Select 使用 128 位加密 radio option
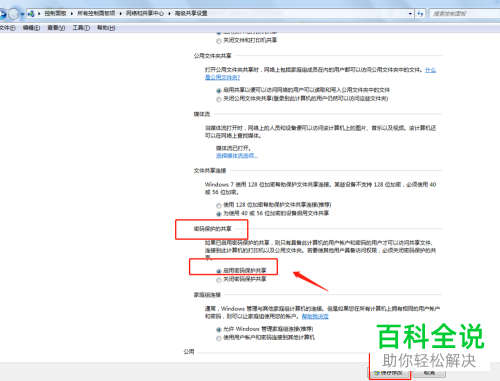This screenshot has width=500, height=381. (x=219, y=205)
